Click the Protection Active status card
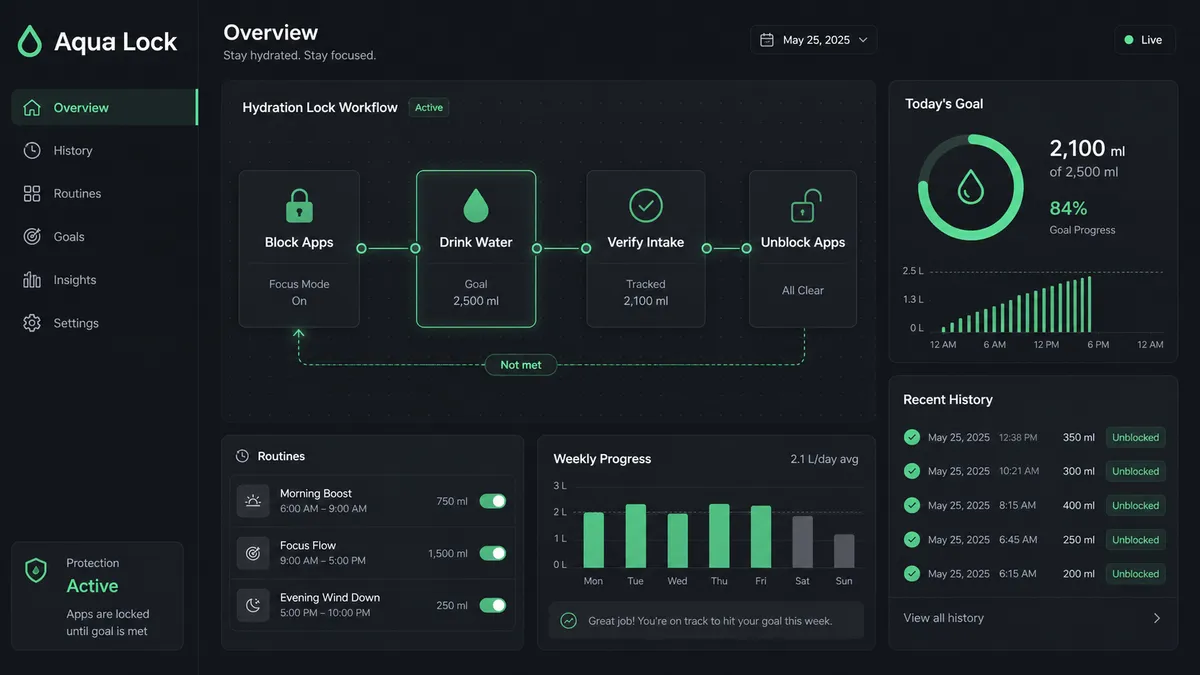This screenshot has width=1200, height=675. [97, 596]
